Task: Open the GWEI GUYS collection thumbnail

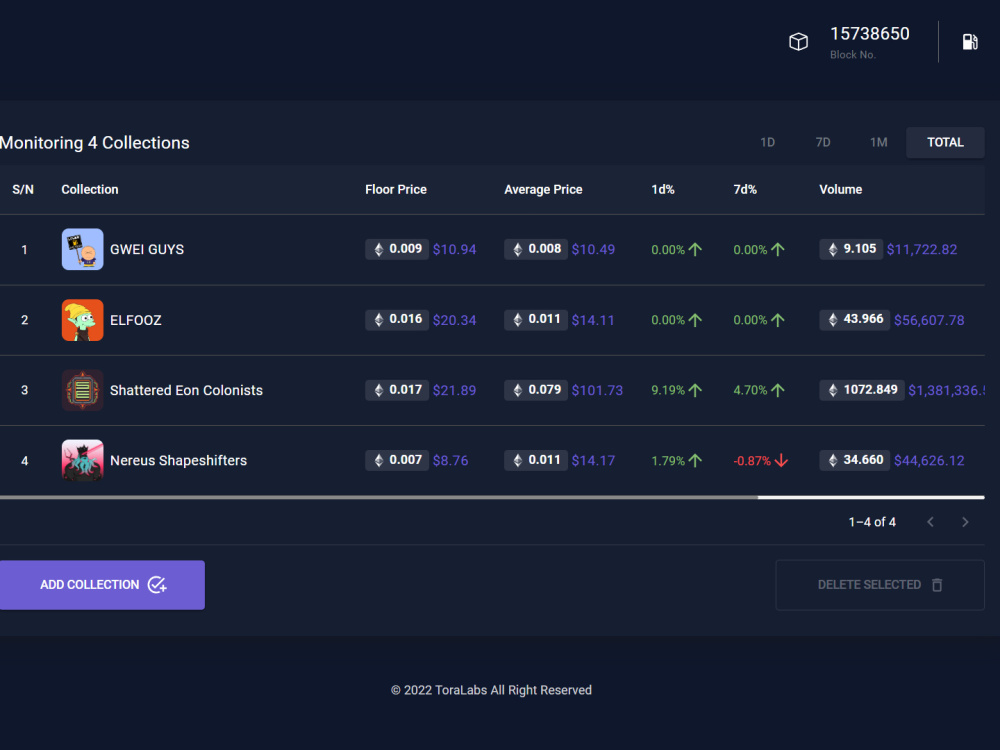Action: [82, 249]
